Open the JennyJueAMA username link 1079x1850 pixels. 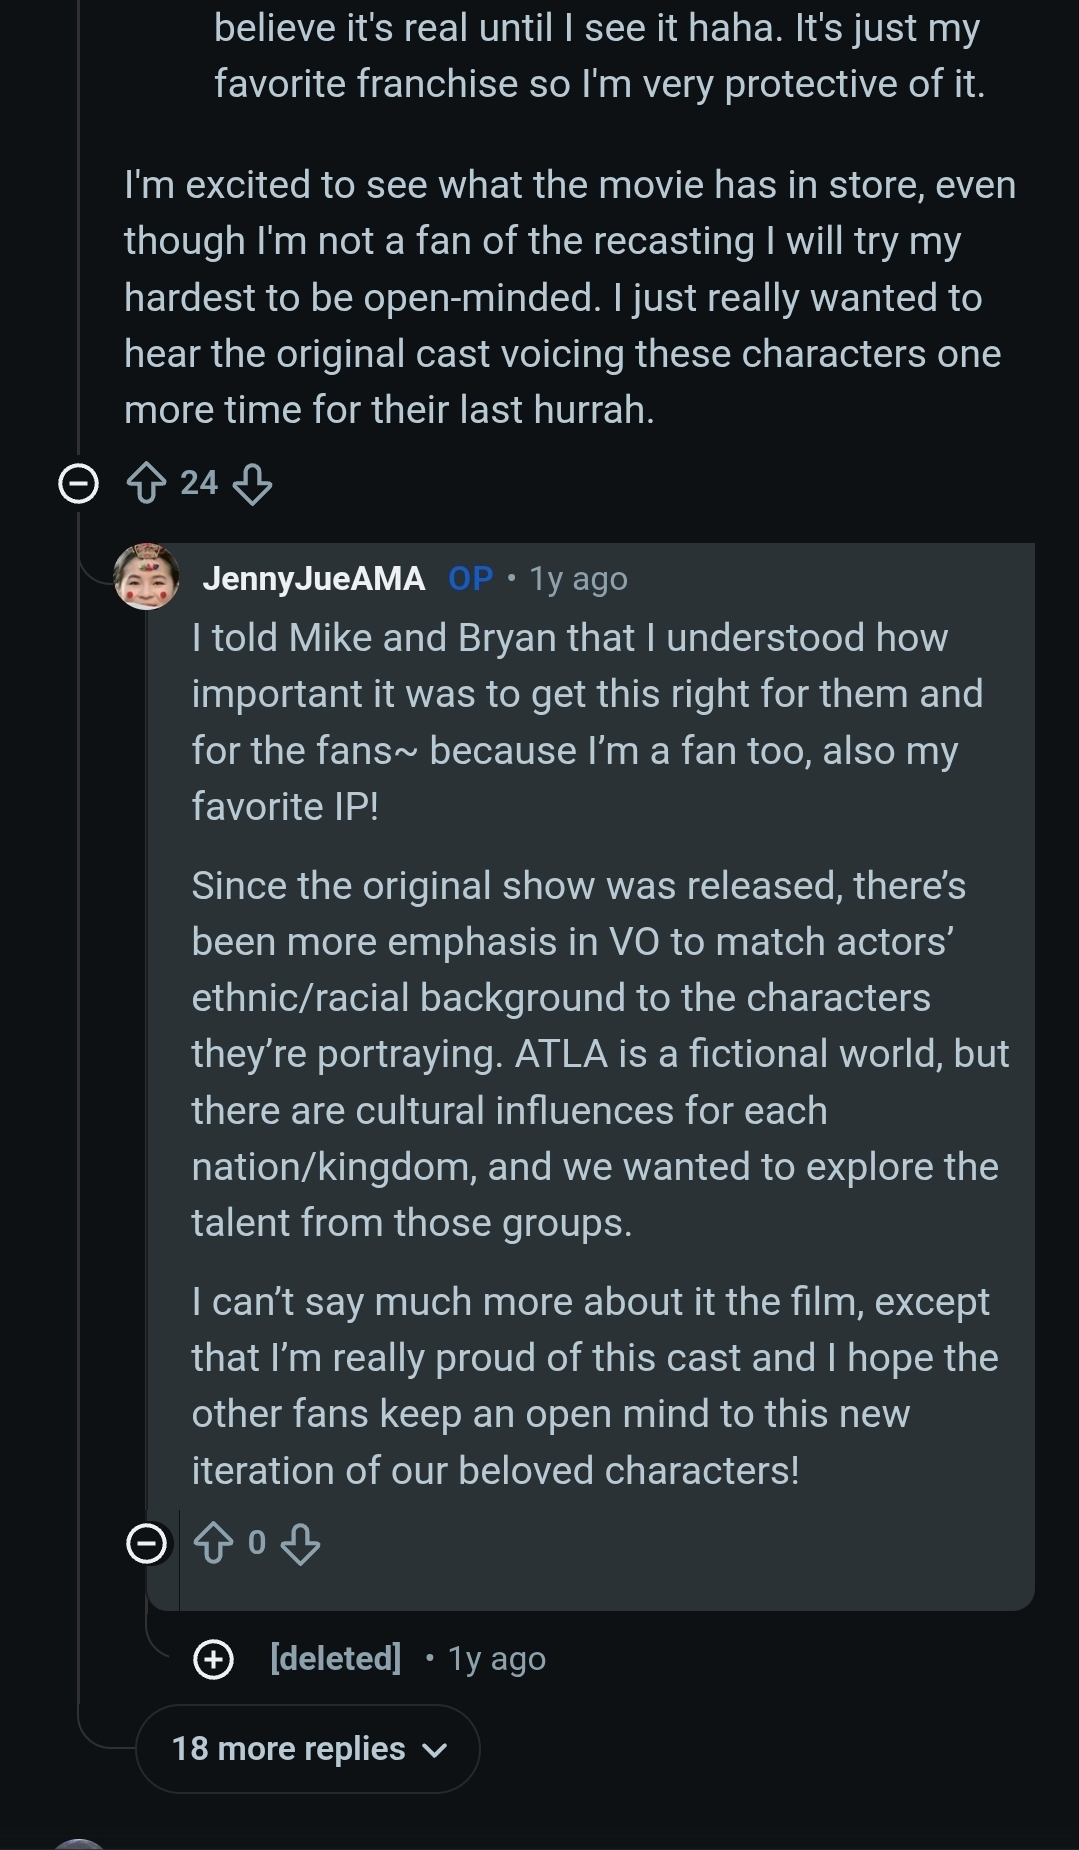[313, 578]
